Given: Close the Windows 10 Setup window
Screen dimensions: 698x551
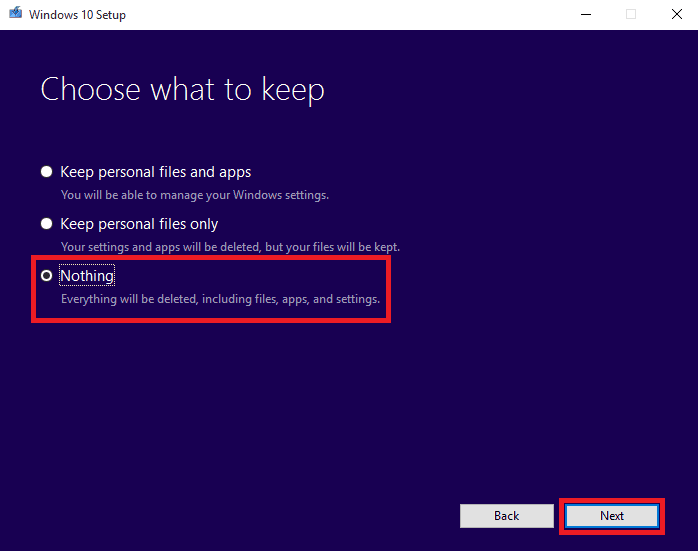Looking at the screenshot, I should [x=677, y=15].
